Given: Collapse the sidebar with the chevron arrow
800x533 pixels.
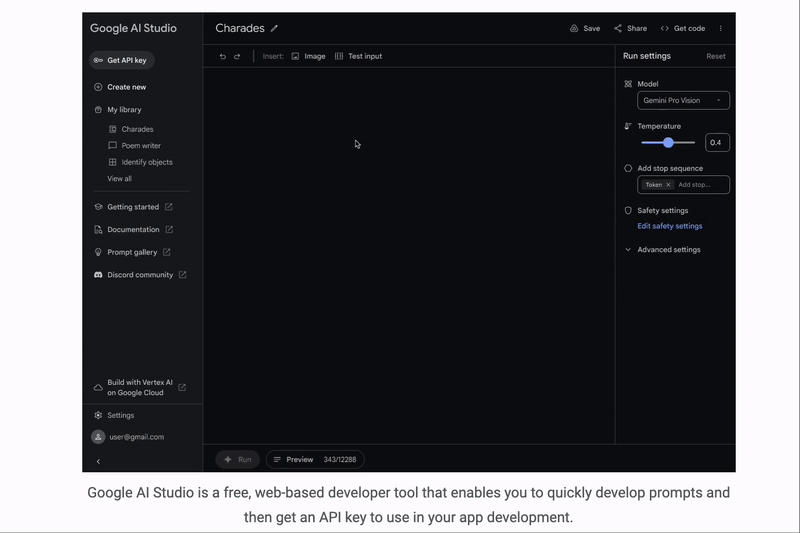Looking at the screenshot, I should click(98, 462).
